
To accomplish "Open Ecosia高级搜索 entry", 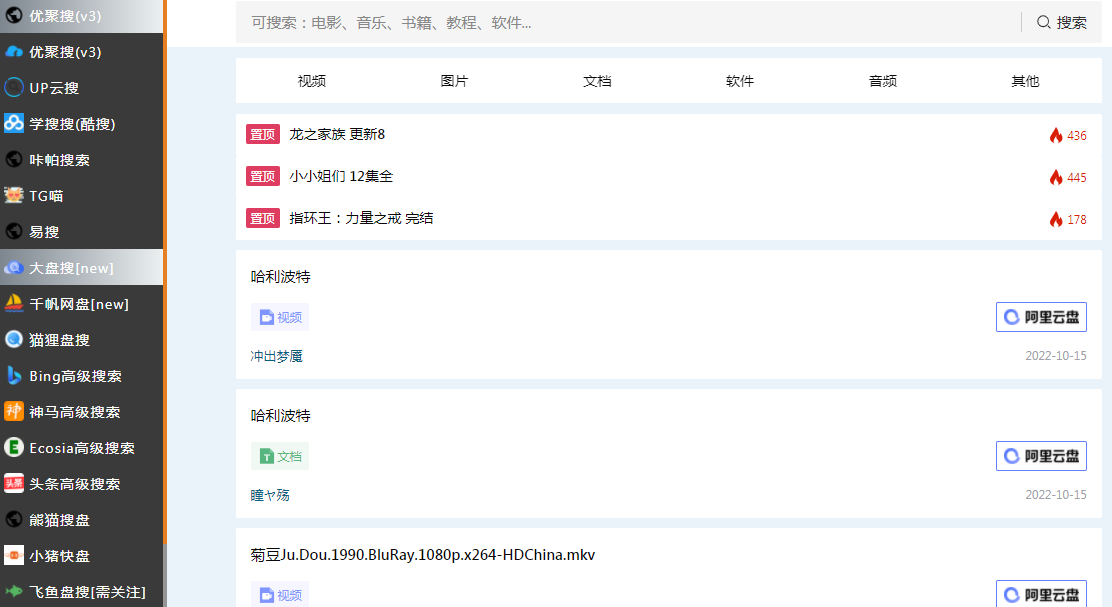I will coord(82,448).
